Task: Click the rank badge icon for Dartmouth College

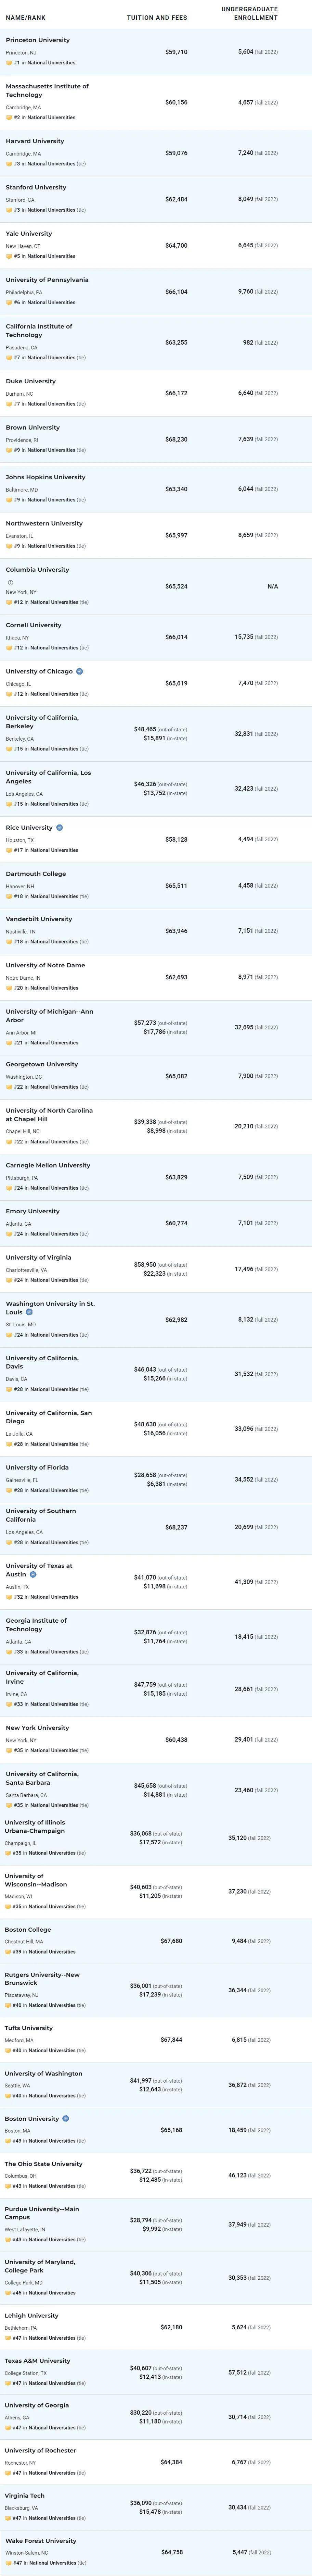Action: click(9, 896)
